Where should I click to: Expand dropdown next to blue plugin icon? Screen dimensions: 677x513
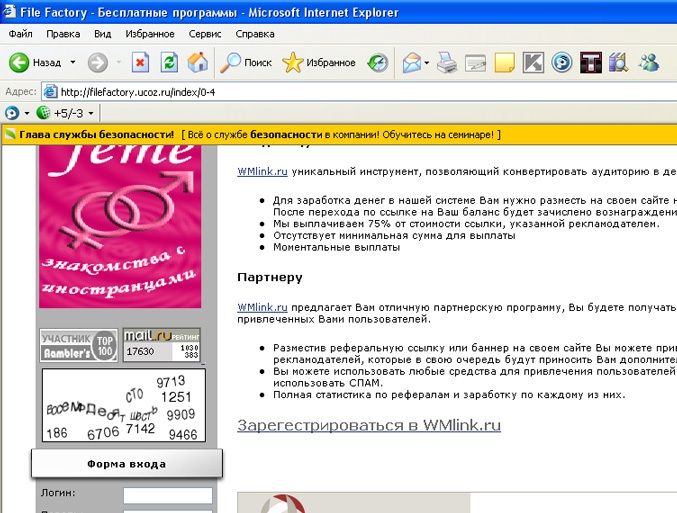tap(27, 113)
